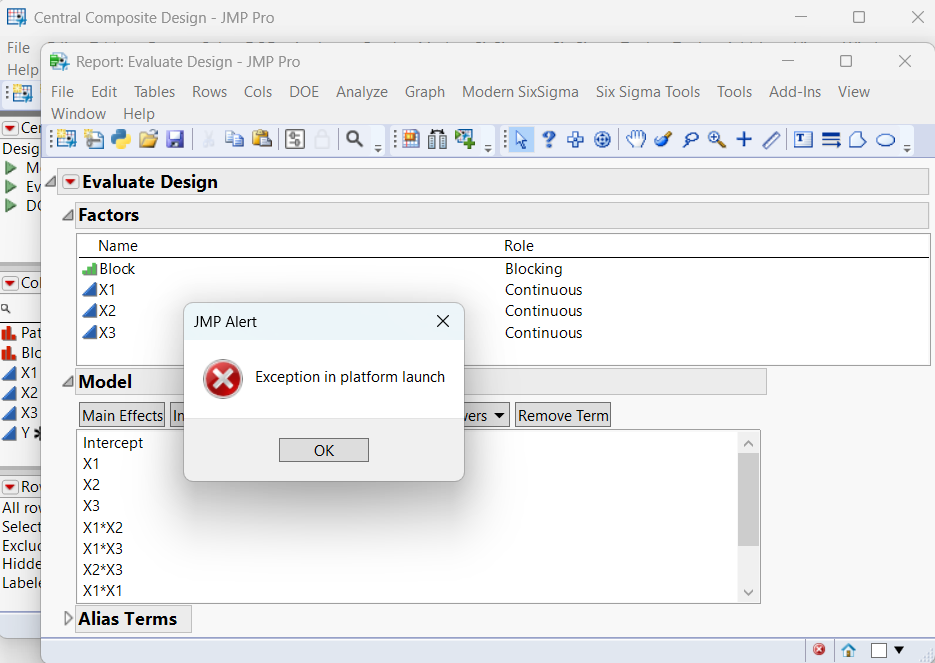Open tools toolbar overflow arrow

[907, 148]
